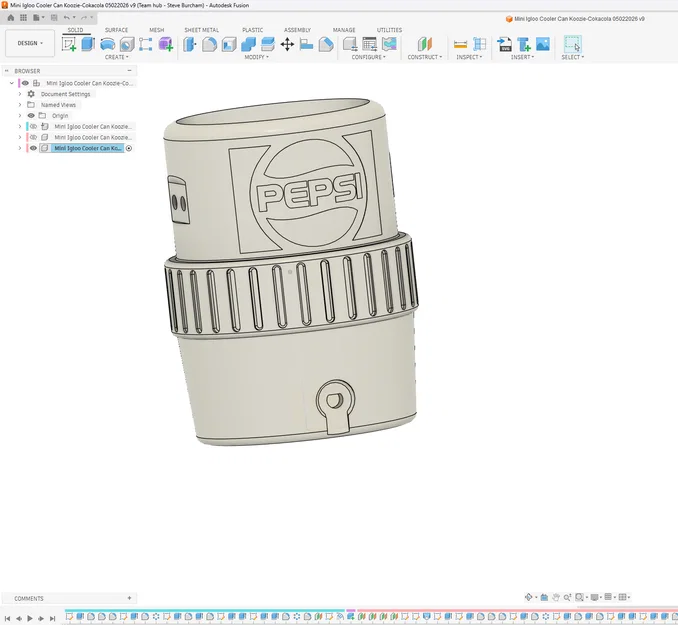Viewport: 678px width, 625px height.
Task: Open the Configuration table icon
Action: (370, 44)
